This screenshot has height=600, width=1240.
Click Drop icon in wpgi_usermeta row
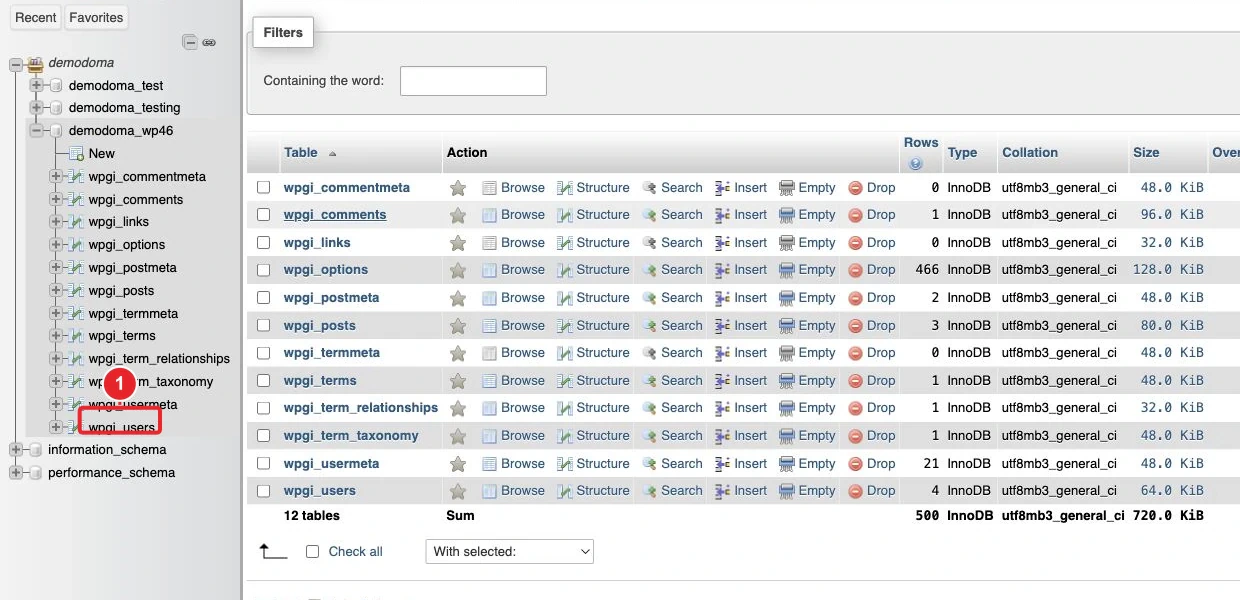tap(855, 464)
